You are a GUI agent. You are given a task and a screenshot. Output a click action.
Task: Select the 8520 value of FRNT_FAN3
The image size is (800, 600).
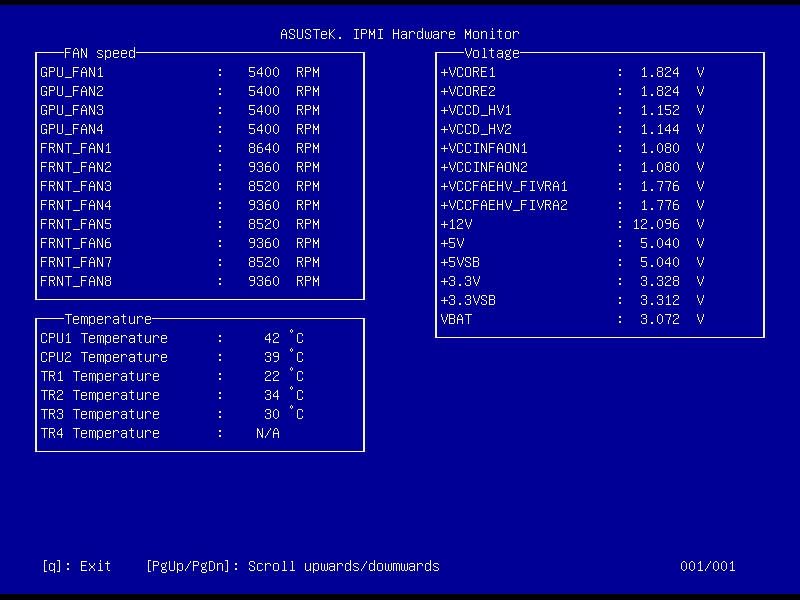pos(264,186)
